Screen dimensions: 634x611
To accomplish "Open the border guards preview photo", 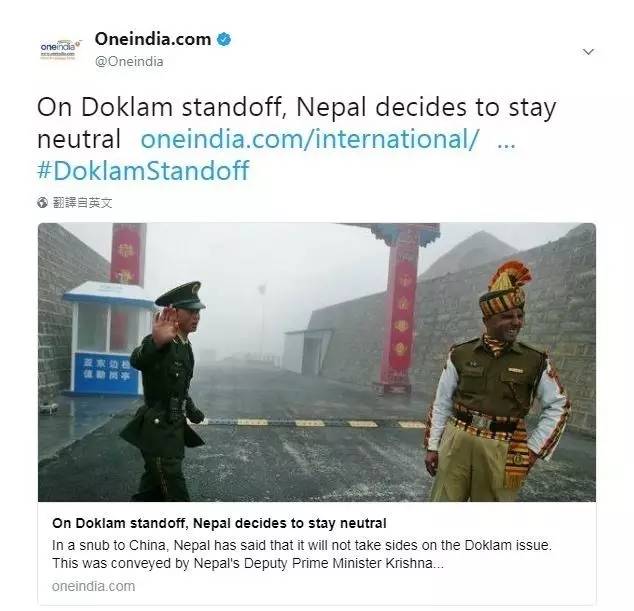I will 317,362.
